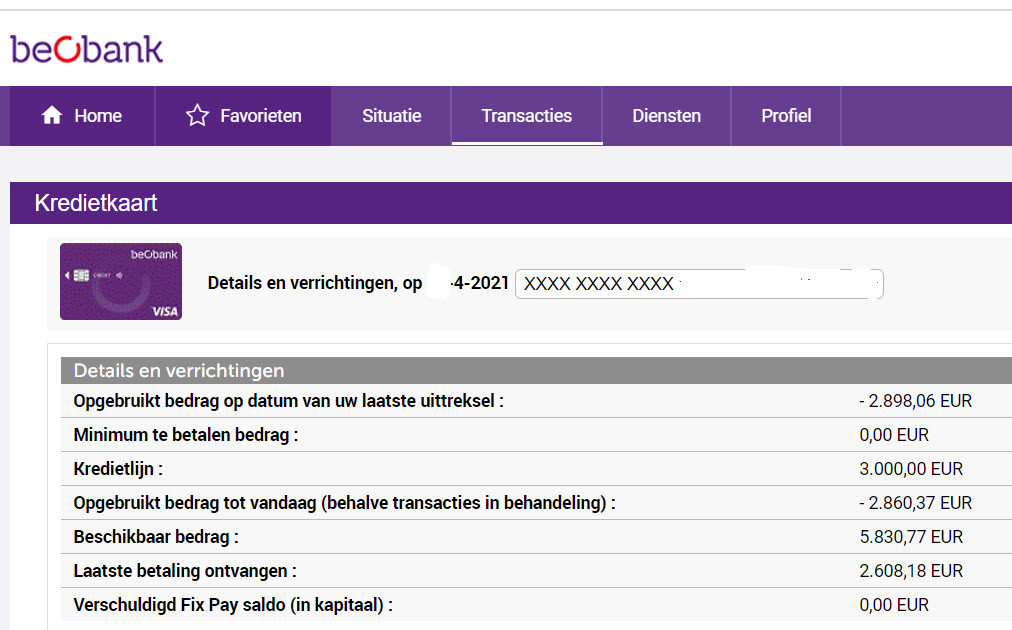
Task: Click the amount -2.860,37 EUR
Action: tap(915, 503)
